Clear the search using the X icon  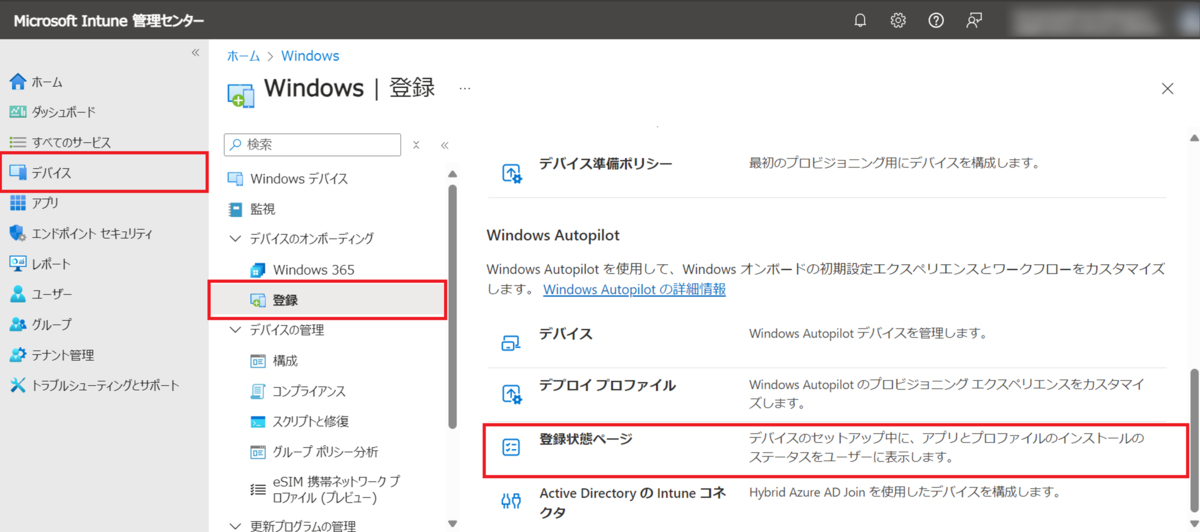point(416,145)
